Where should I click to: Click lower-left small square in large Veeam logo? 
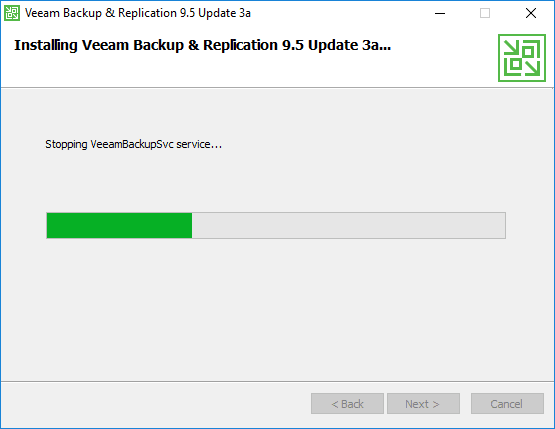(516, 64)
